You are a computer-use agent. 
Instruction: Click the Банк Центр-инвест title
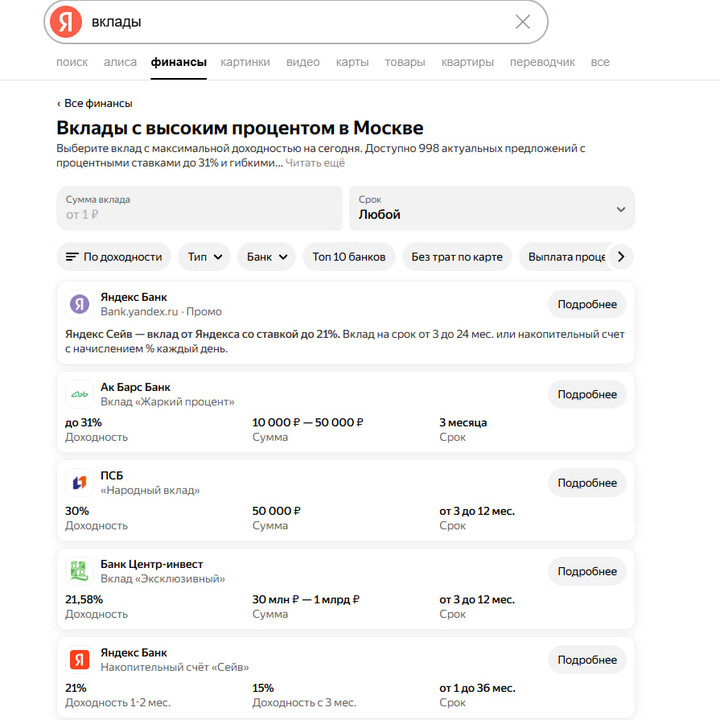tap(152, 564)
